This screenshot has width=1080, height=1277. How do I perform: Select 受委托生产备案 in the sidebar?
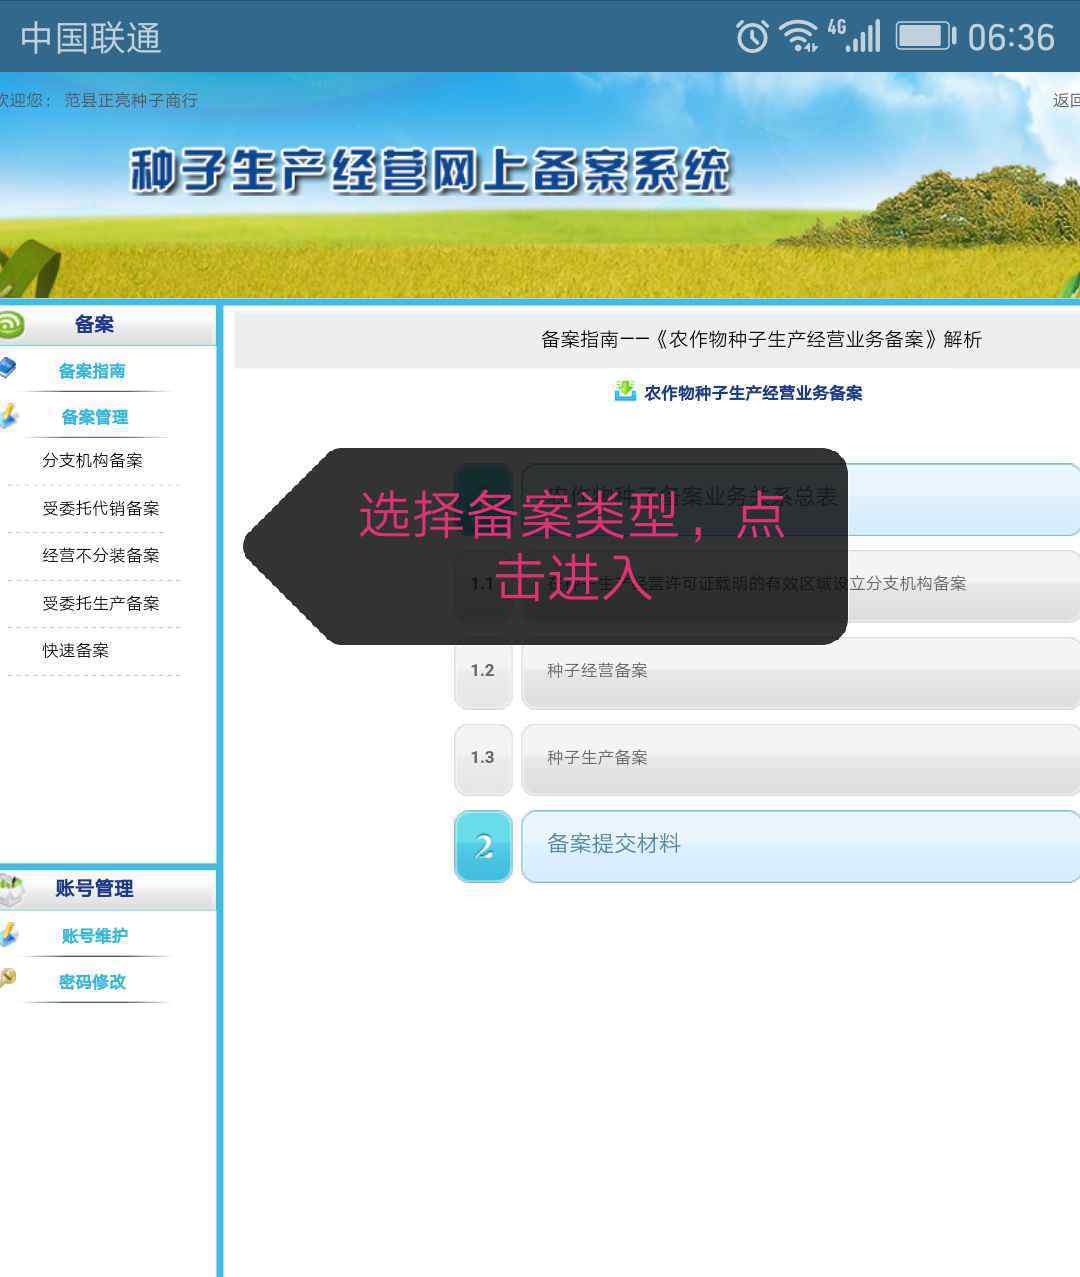(101, 603)
